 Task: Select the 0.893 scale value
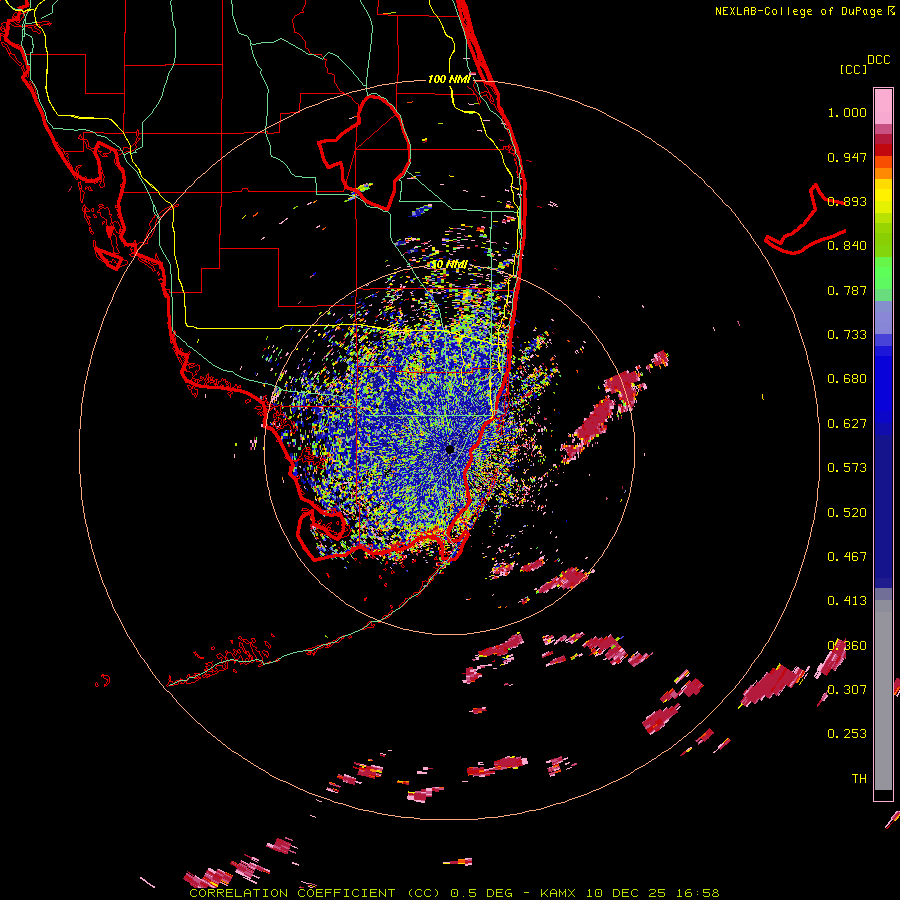click(x=847, y=201)
